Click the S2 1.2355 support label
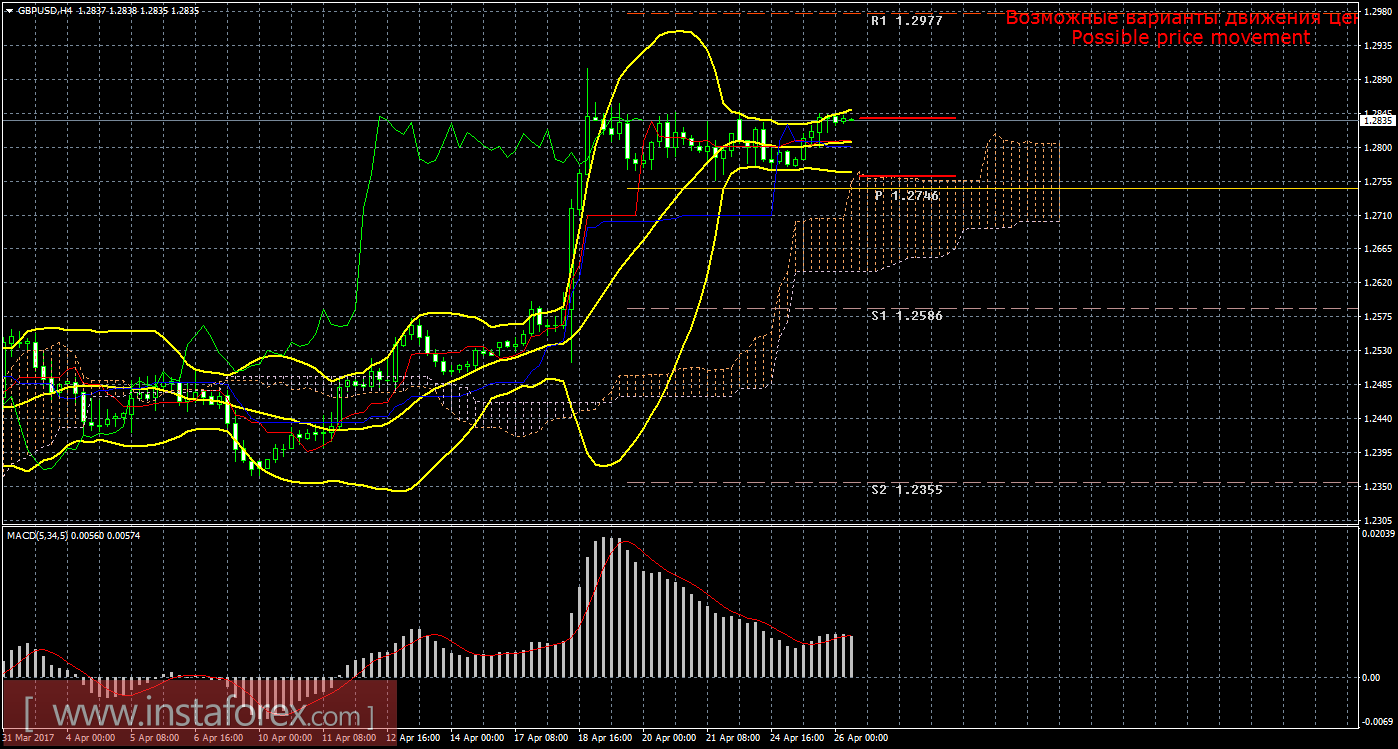1398x749 pixels. (x=906, y=490)
